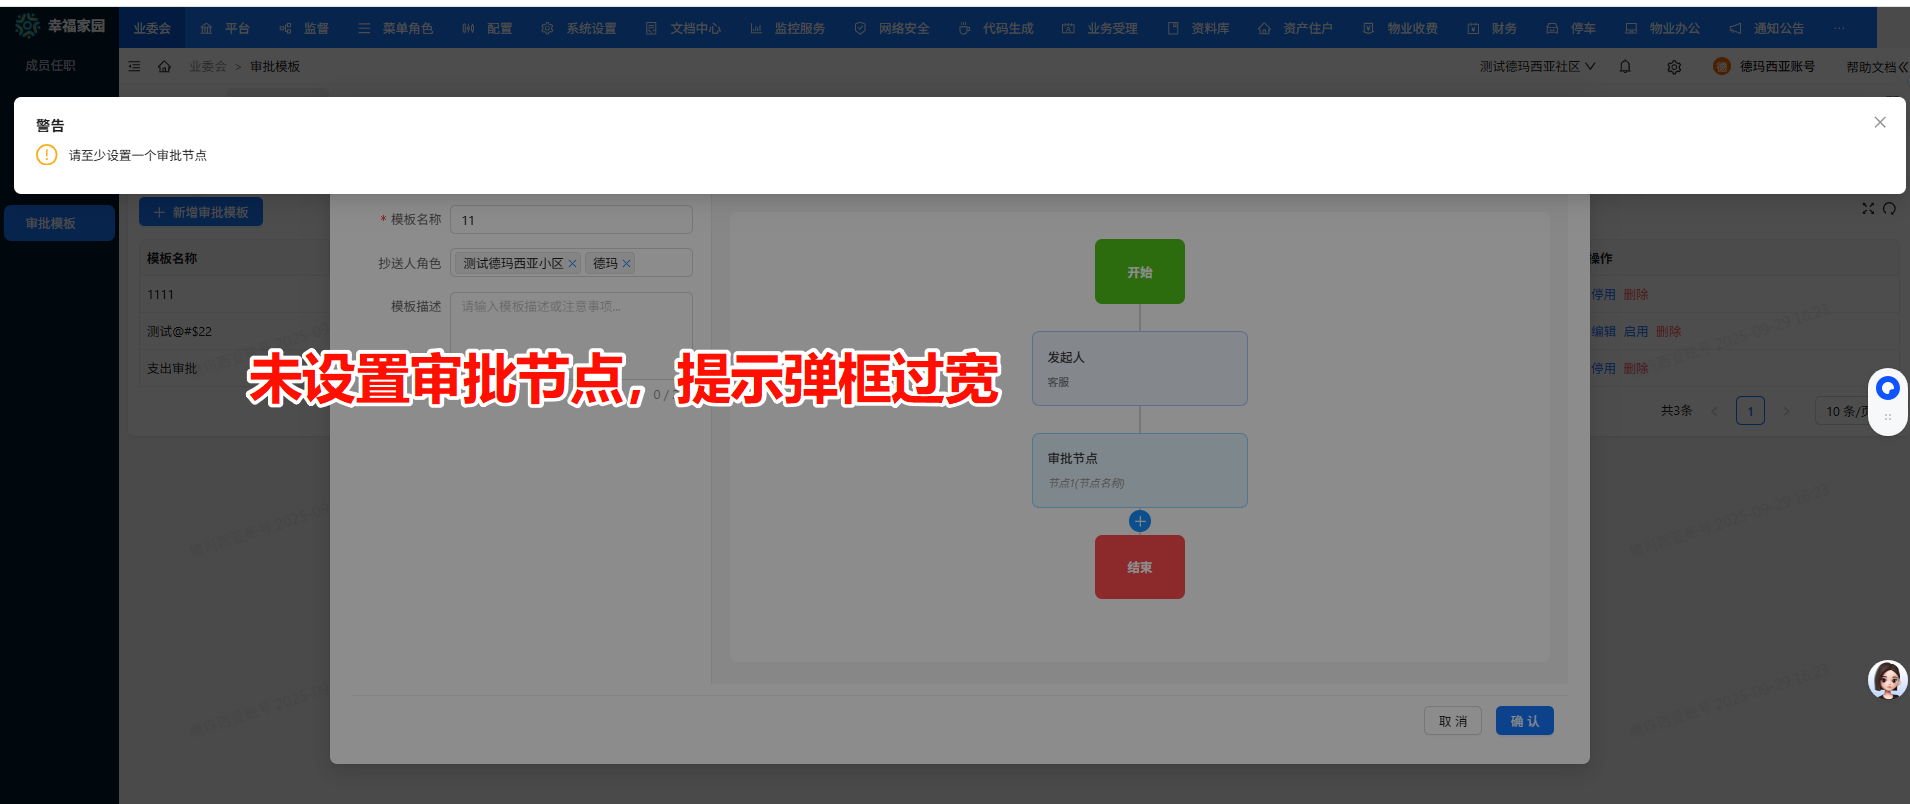The image size is (1910, 804).
Task: Click the 新增审批模板 button
Action: pos(201,212)
